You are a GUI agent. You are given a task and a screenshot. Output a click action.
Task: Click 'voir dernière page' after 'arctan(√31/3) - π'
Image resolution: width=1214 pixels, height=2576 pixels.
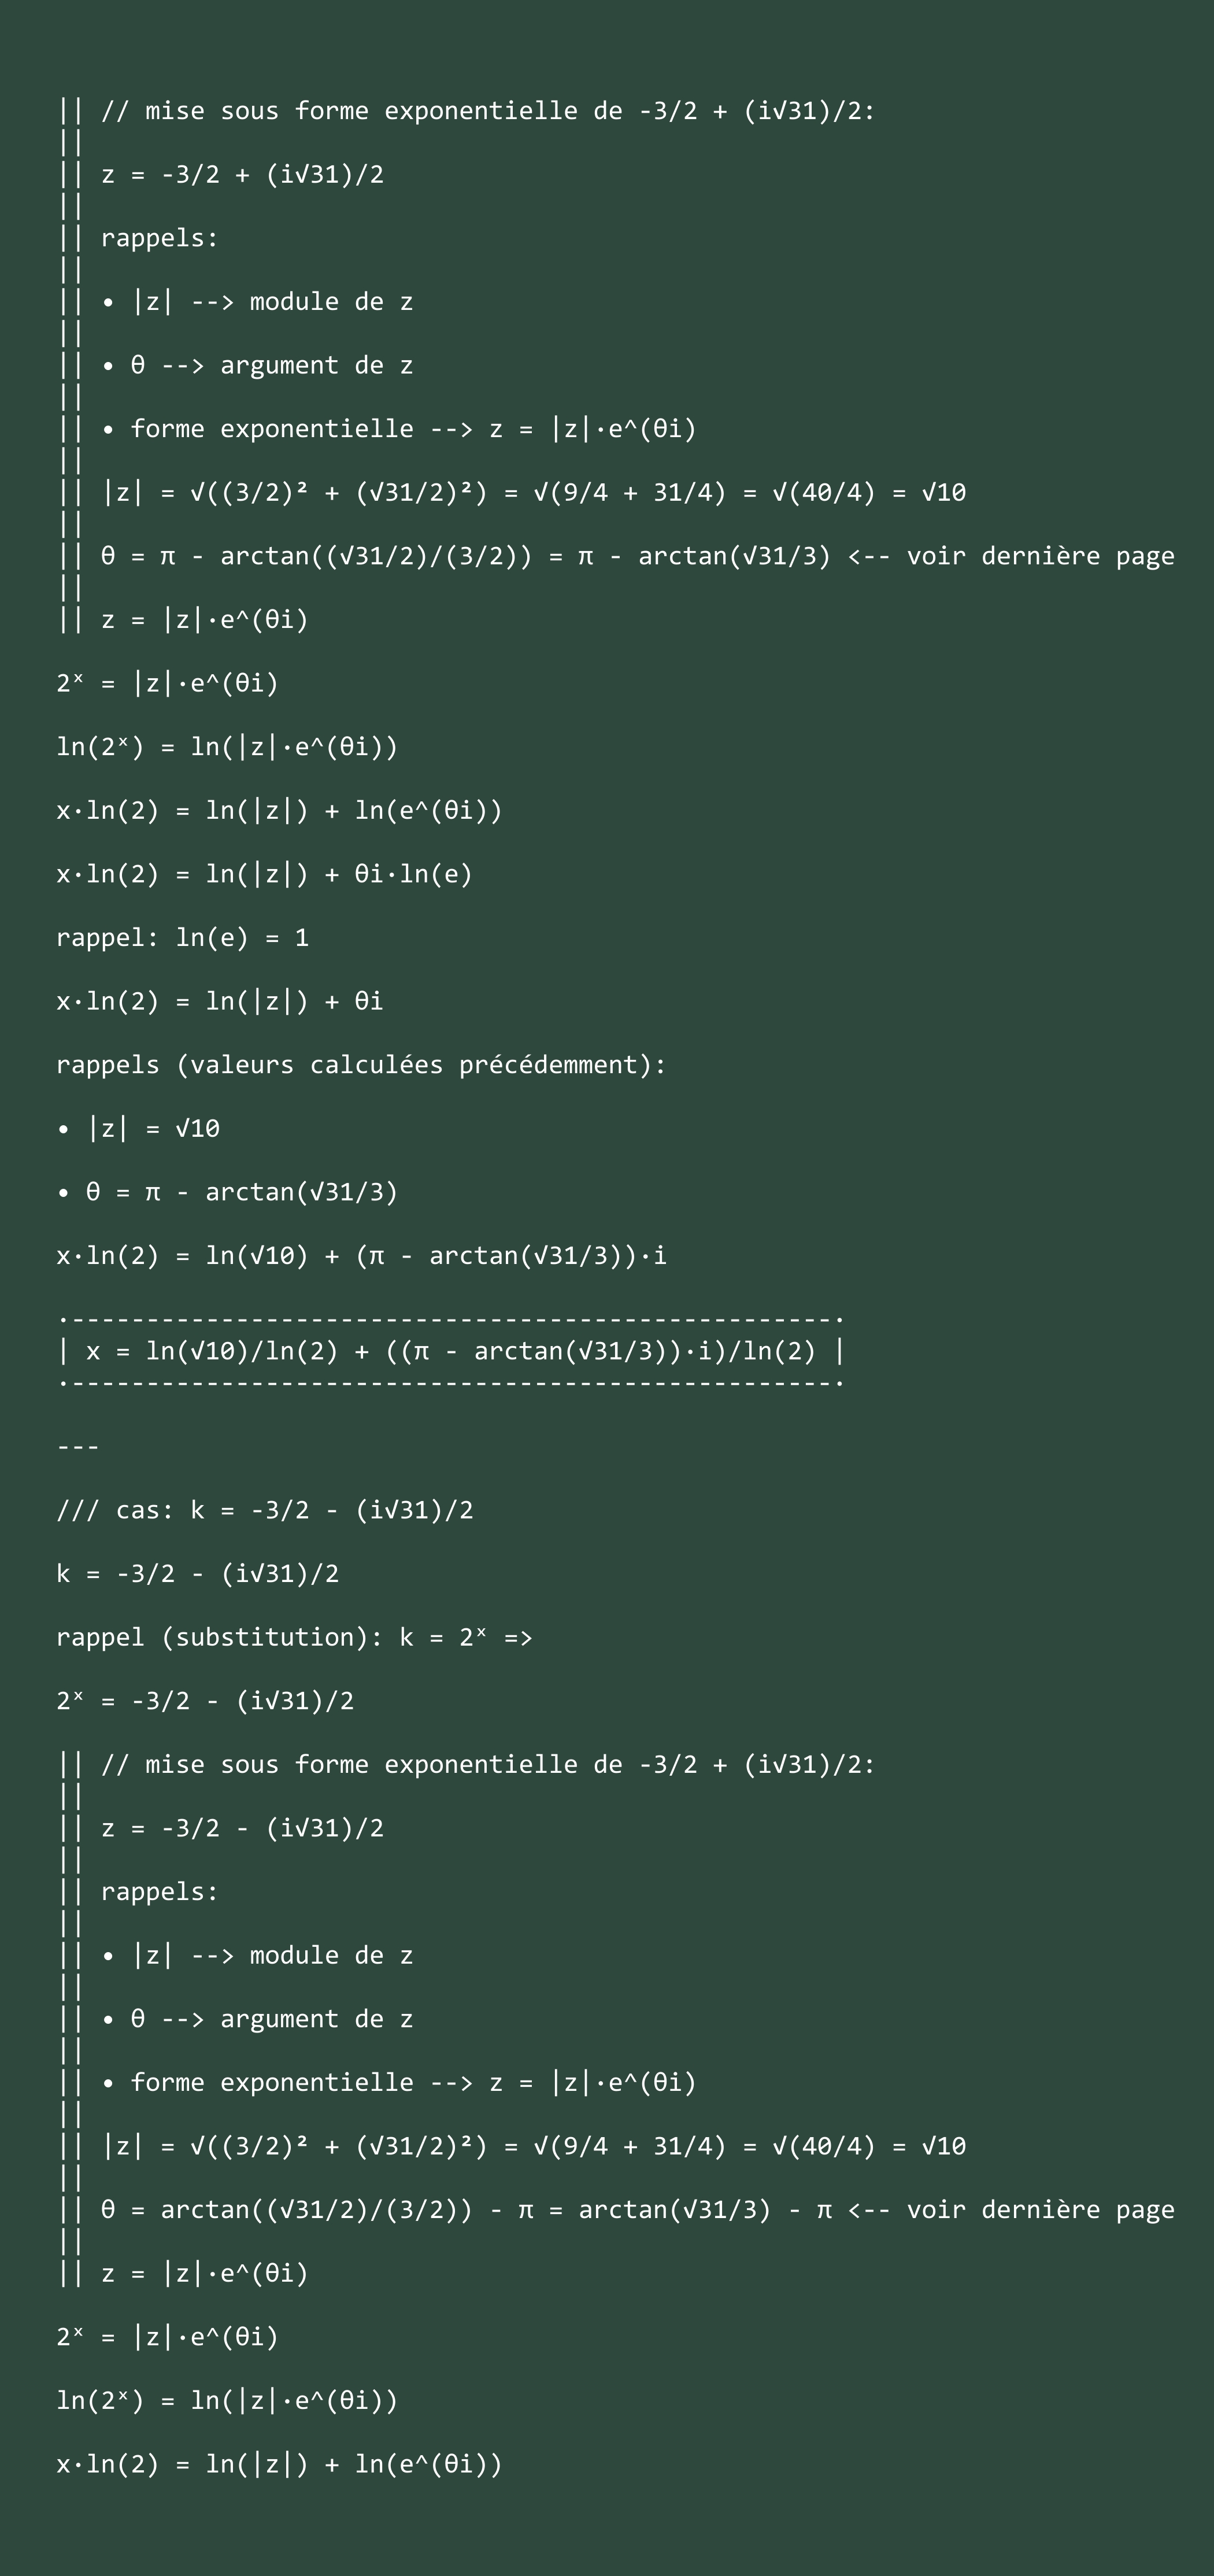click(1040, 2210)
